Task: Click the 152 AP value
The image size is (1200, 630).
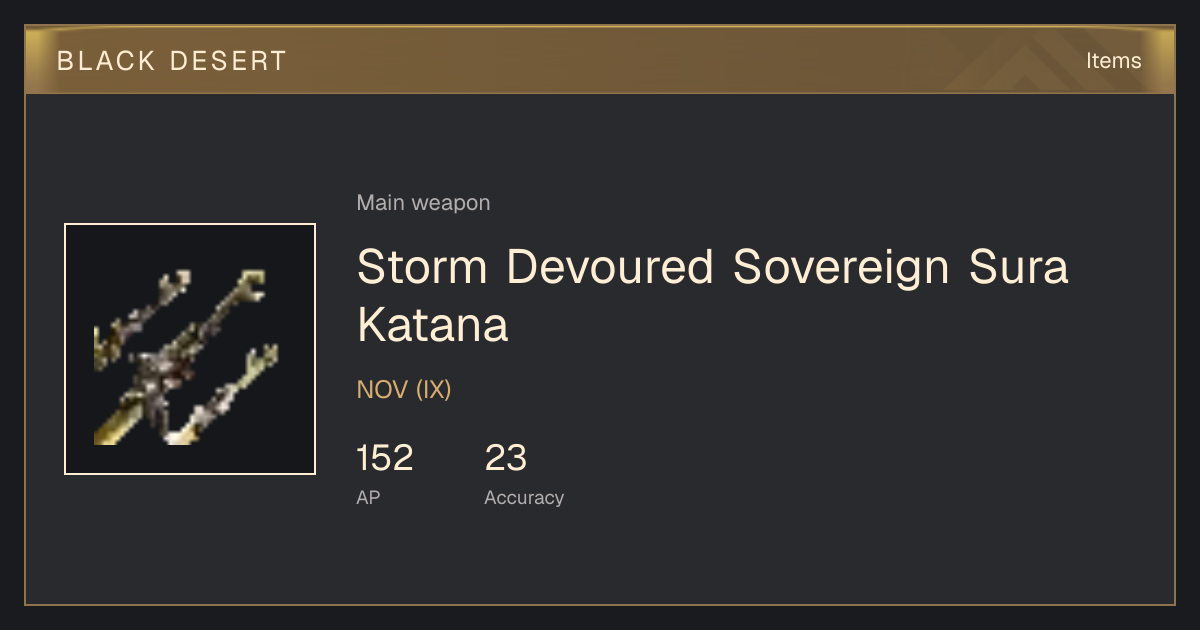Action: (x=385, y=458)
